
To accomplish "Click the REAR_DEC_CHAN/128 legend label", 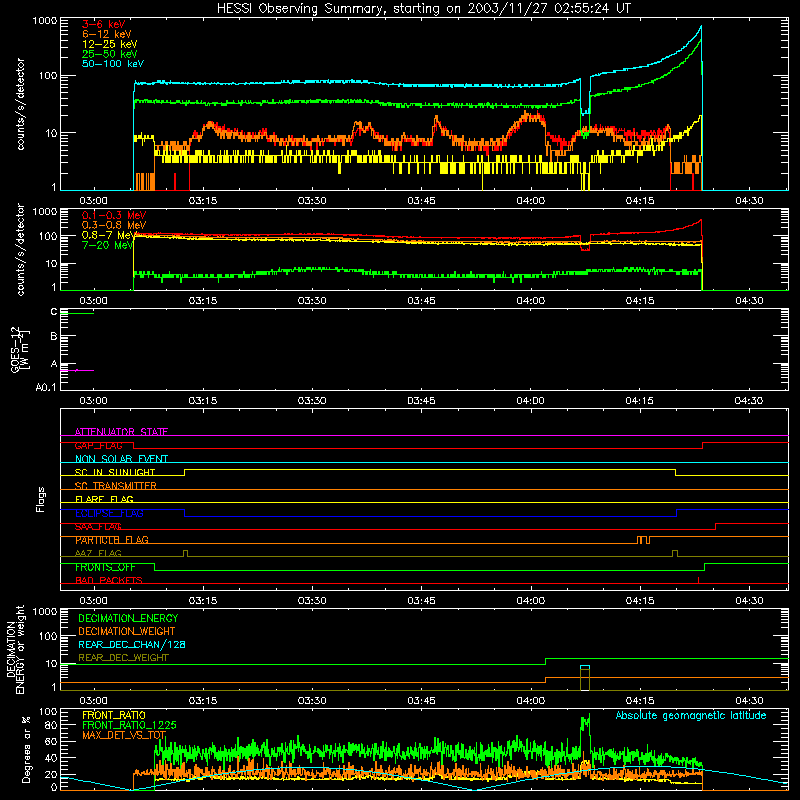I will point(132,644).
